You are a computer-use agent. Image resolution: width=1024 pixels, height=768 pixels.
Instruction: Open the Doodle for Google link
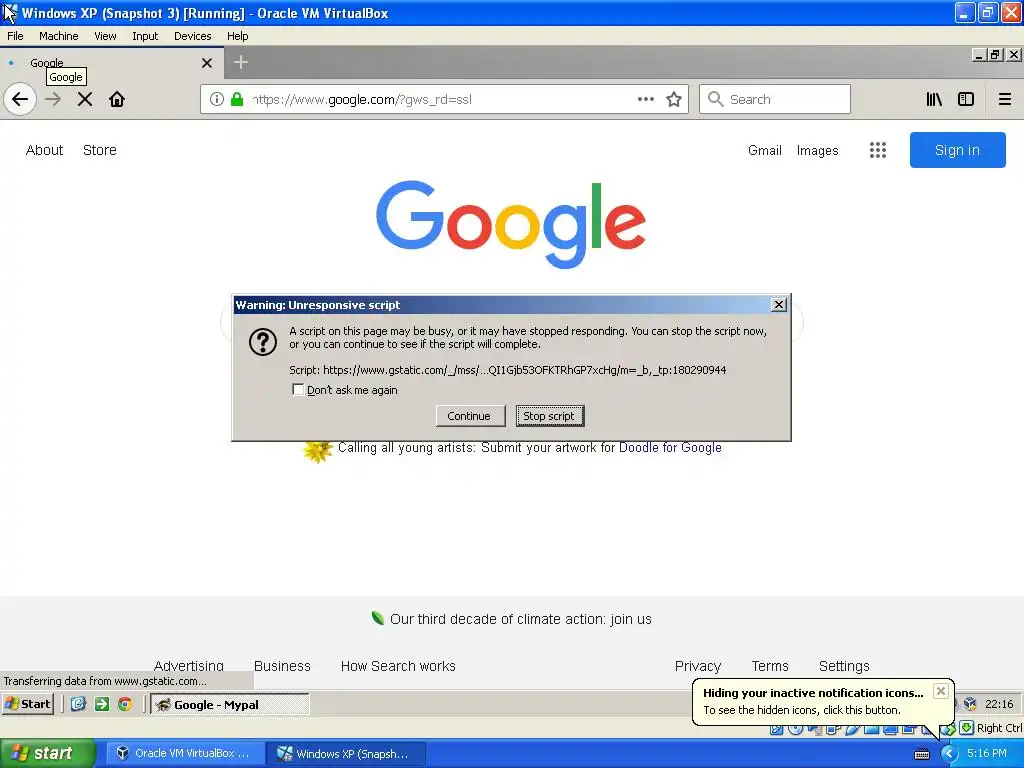tap(670, 447)
